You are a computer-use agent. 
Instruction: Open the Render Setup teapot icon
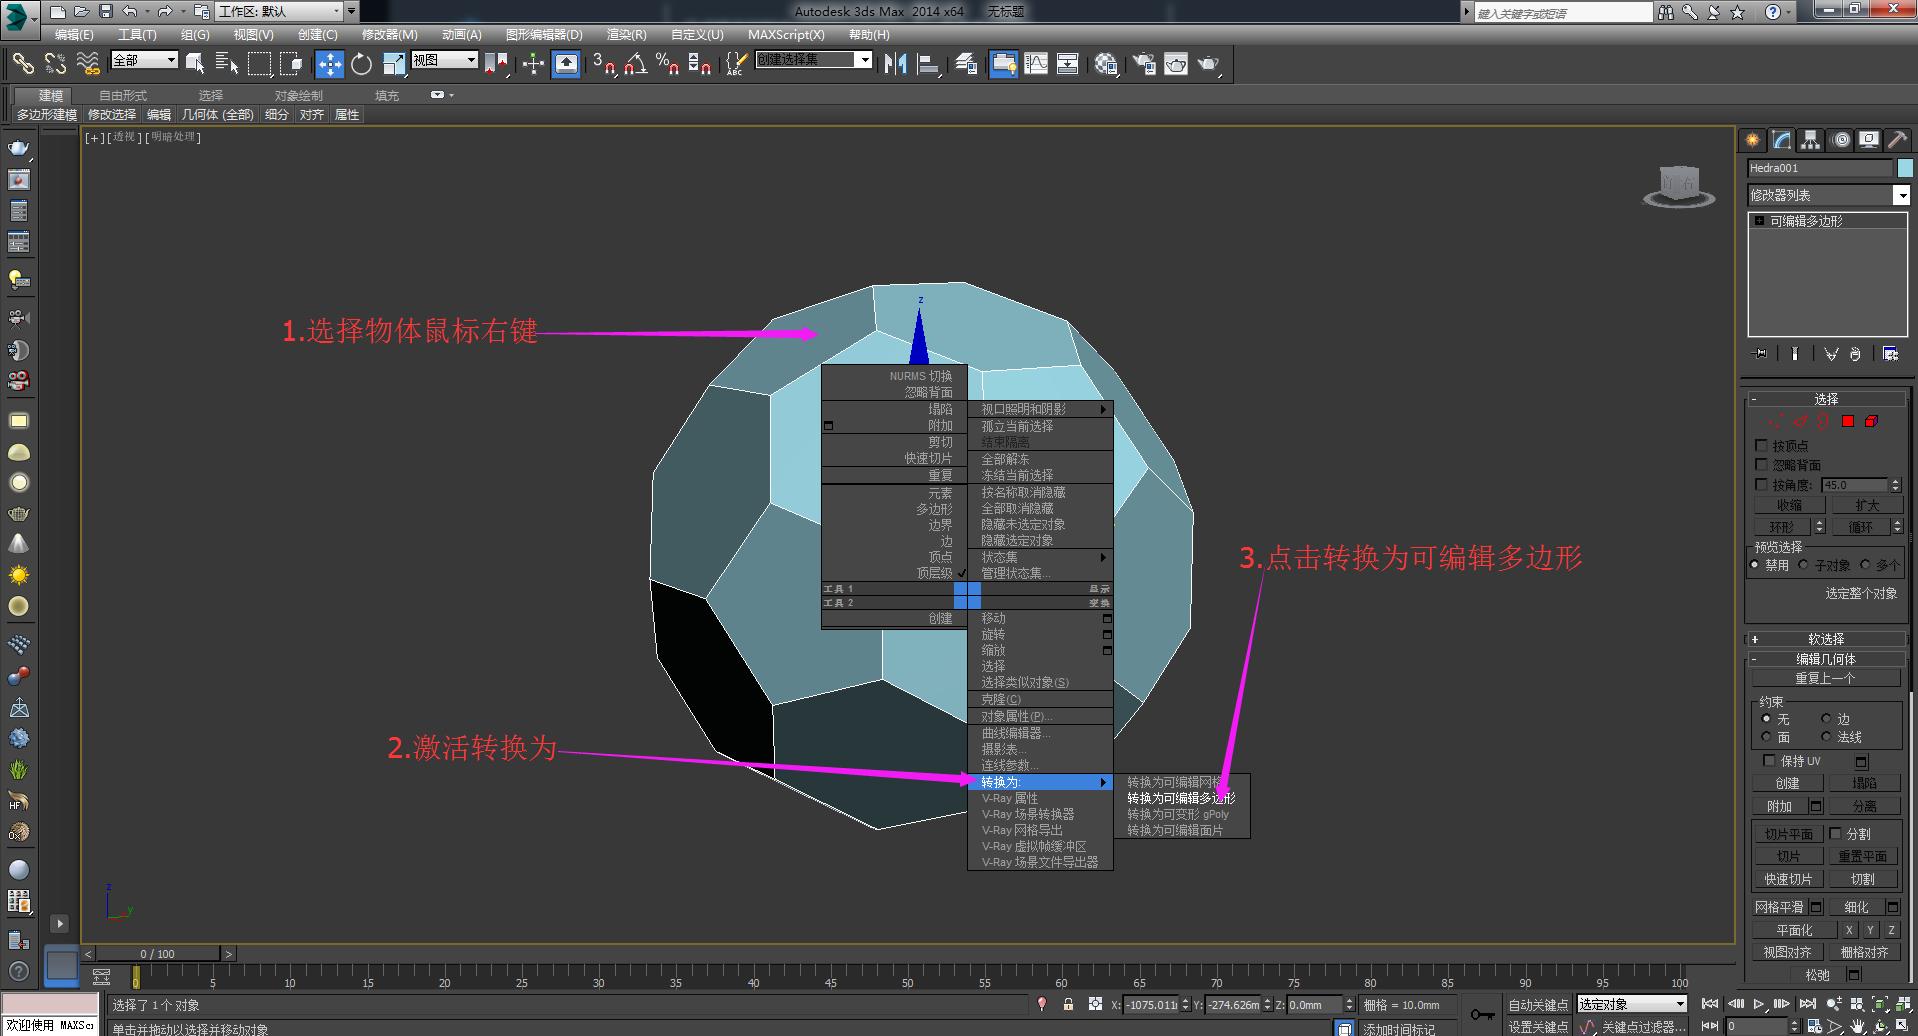(x=1143, y=64)
